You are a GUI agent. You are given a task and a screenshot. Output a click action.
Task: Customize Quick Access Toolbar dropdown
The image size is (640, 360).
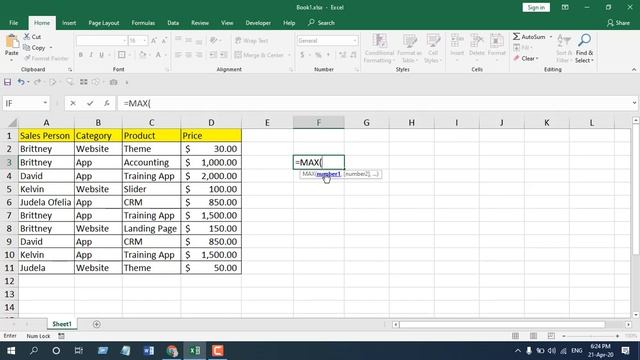[127, 82]
